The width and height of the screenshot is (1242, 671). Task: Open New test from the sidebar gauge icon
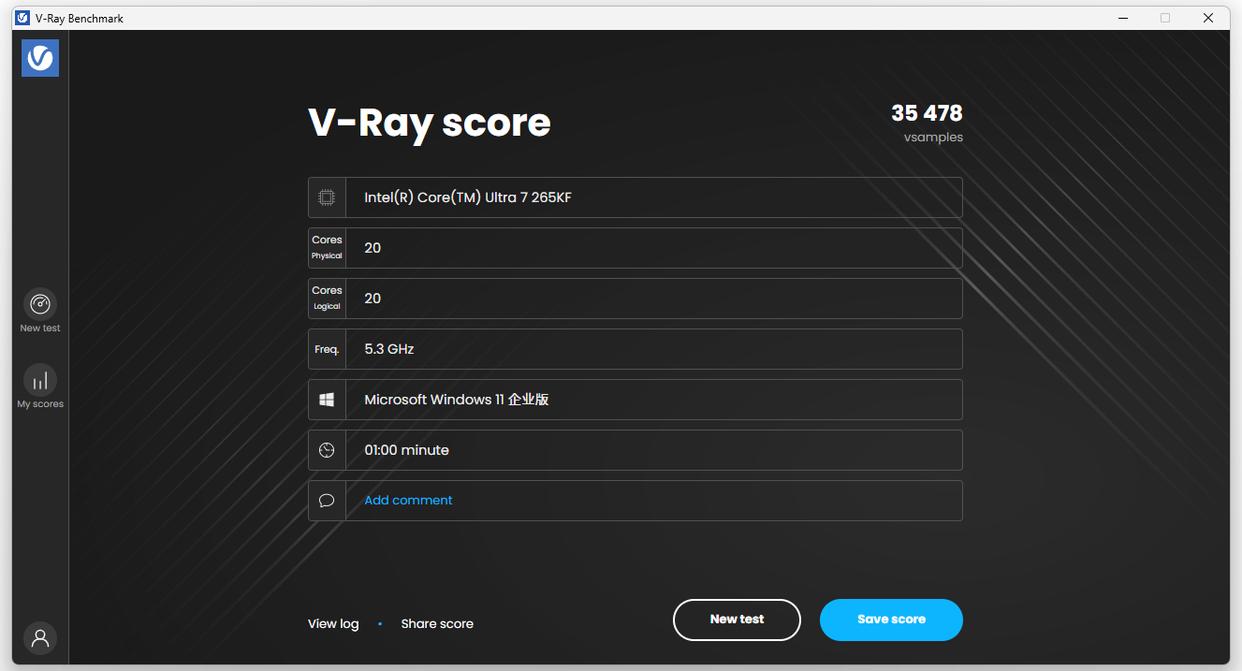40,303
